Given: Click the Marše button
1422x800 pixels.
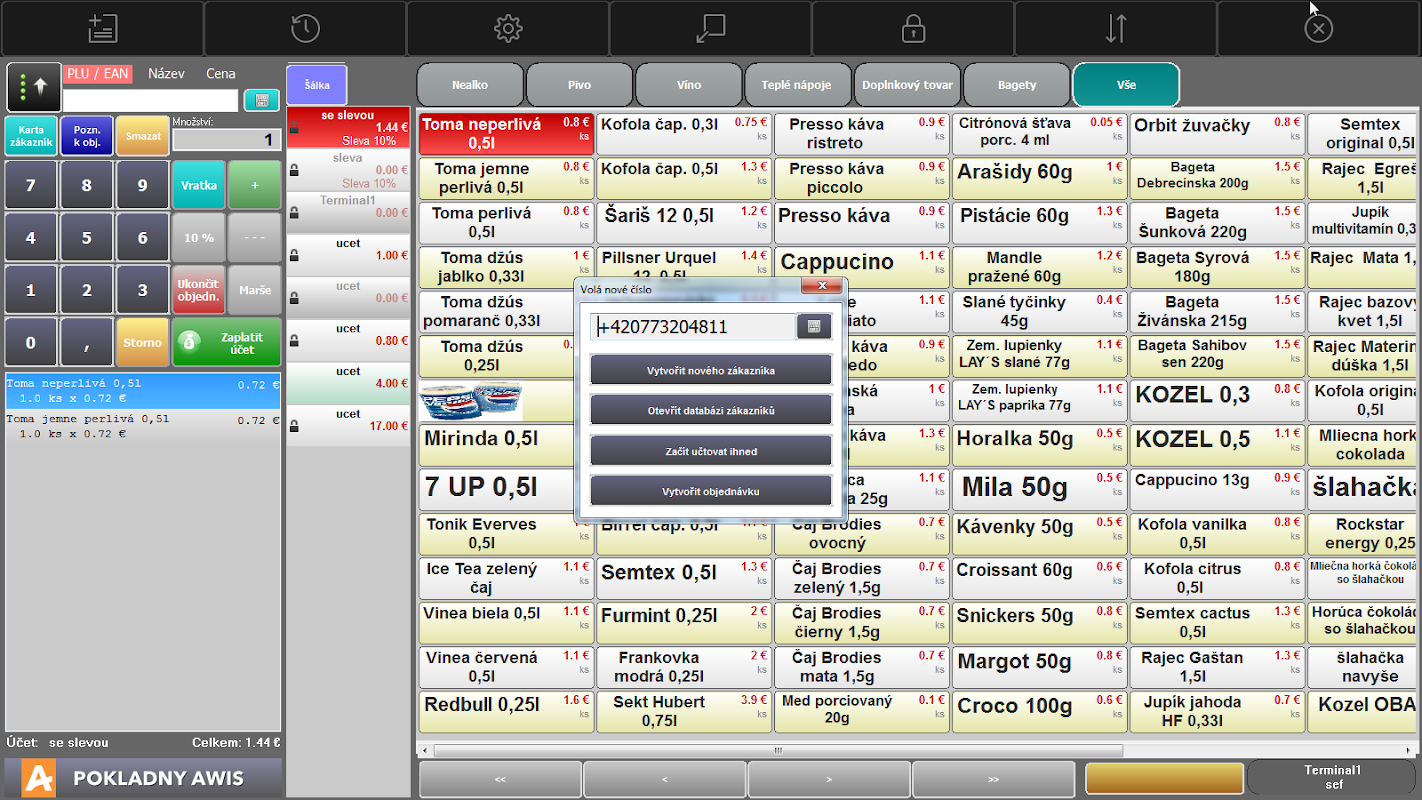Looking at the screenshot, I should 255,290.
